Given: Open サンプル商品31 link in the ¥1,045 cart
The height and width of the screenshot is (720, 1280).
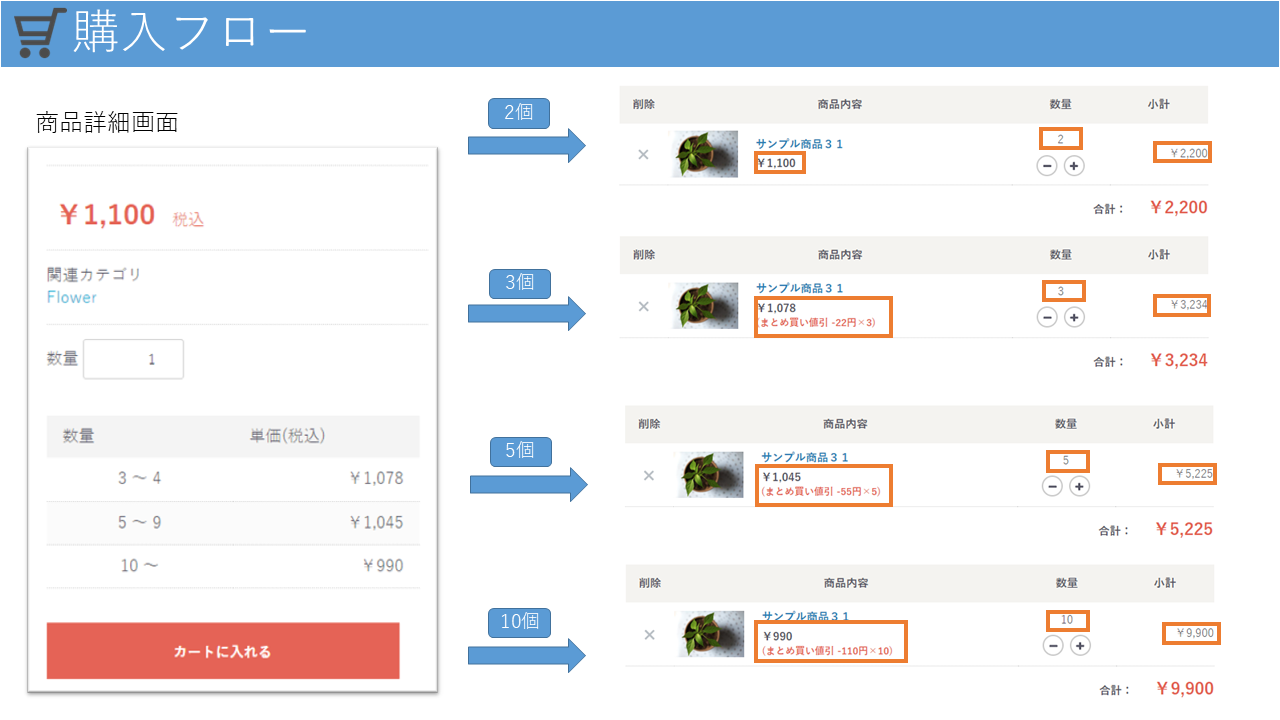Looking at the screenshot, I should [804, 457].
